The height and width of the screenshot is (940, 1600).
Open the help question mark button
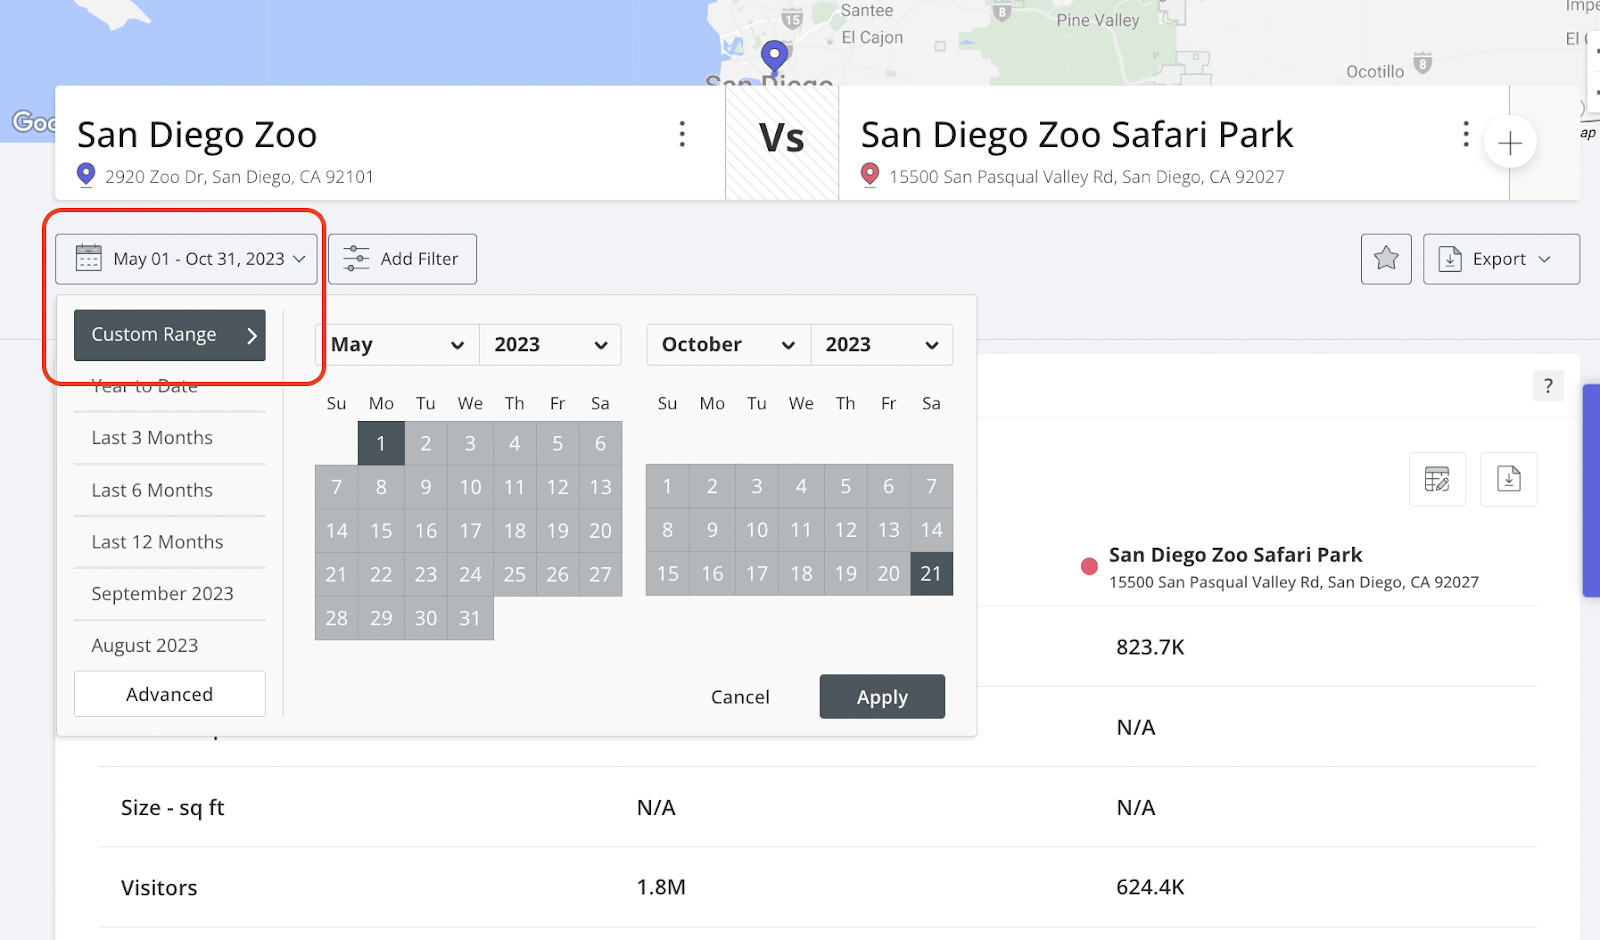[x=1548, y=386]
